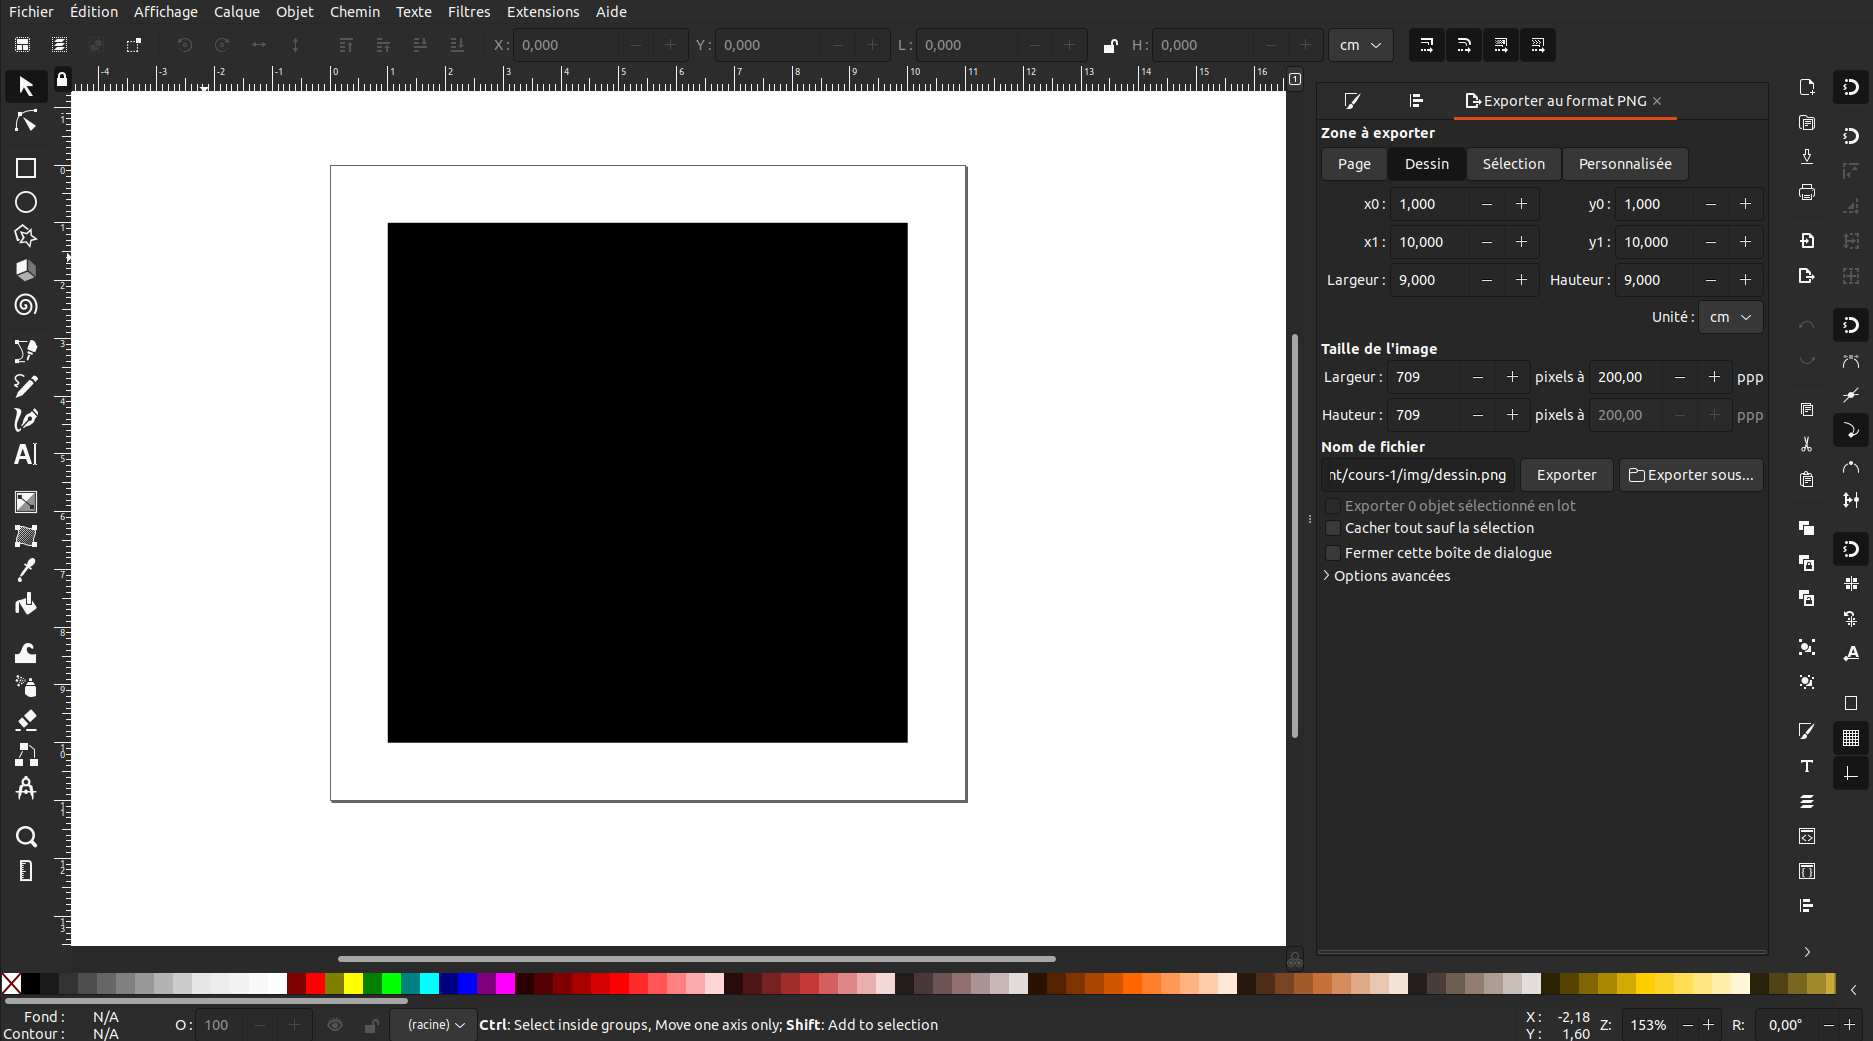Select the Rectangle tool
The height and width of the screenshot is (1041, 1873).
(x=26, y=168)
